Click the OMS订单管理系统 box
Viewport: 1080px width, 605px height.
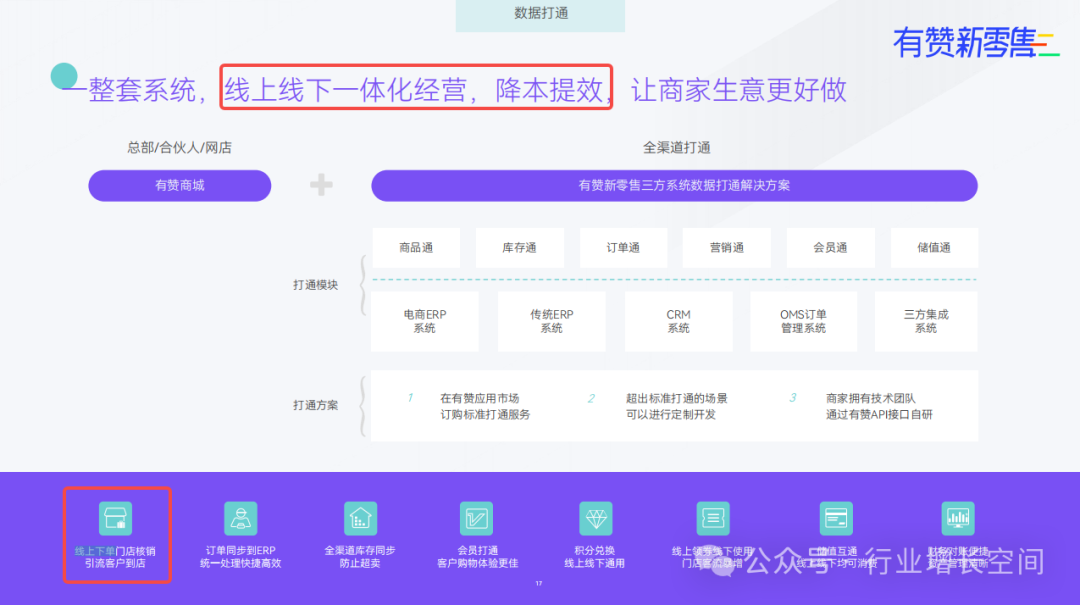tap(803, 321)
